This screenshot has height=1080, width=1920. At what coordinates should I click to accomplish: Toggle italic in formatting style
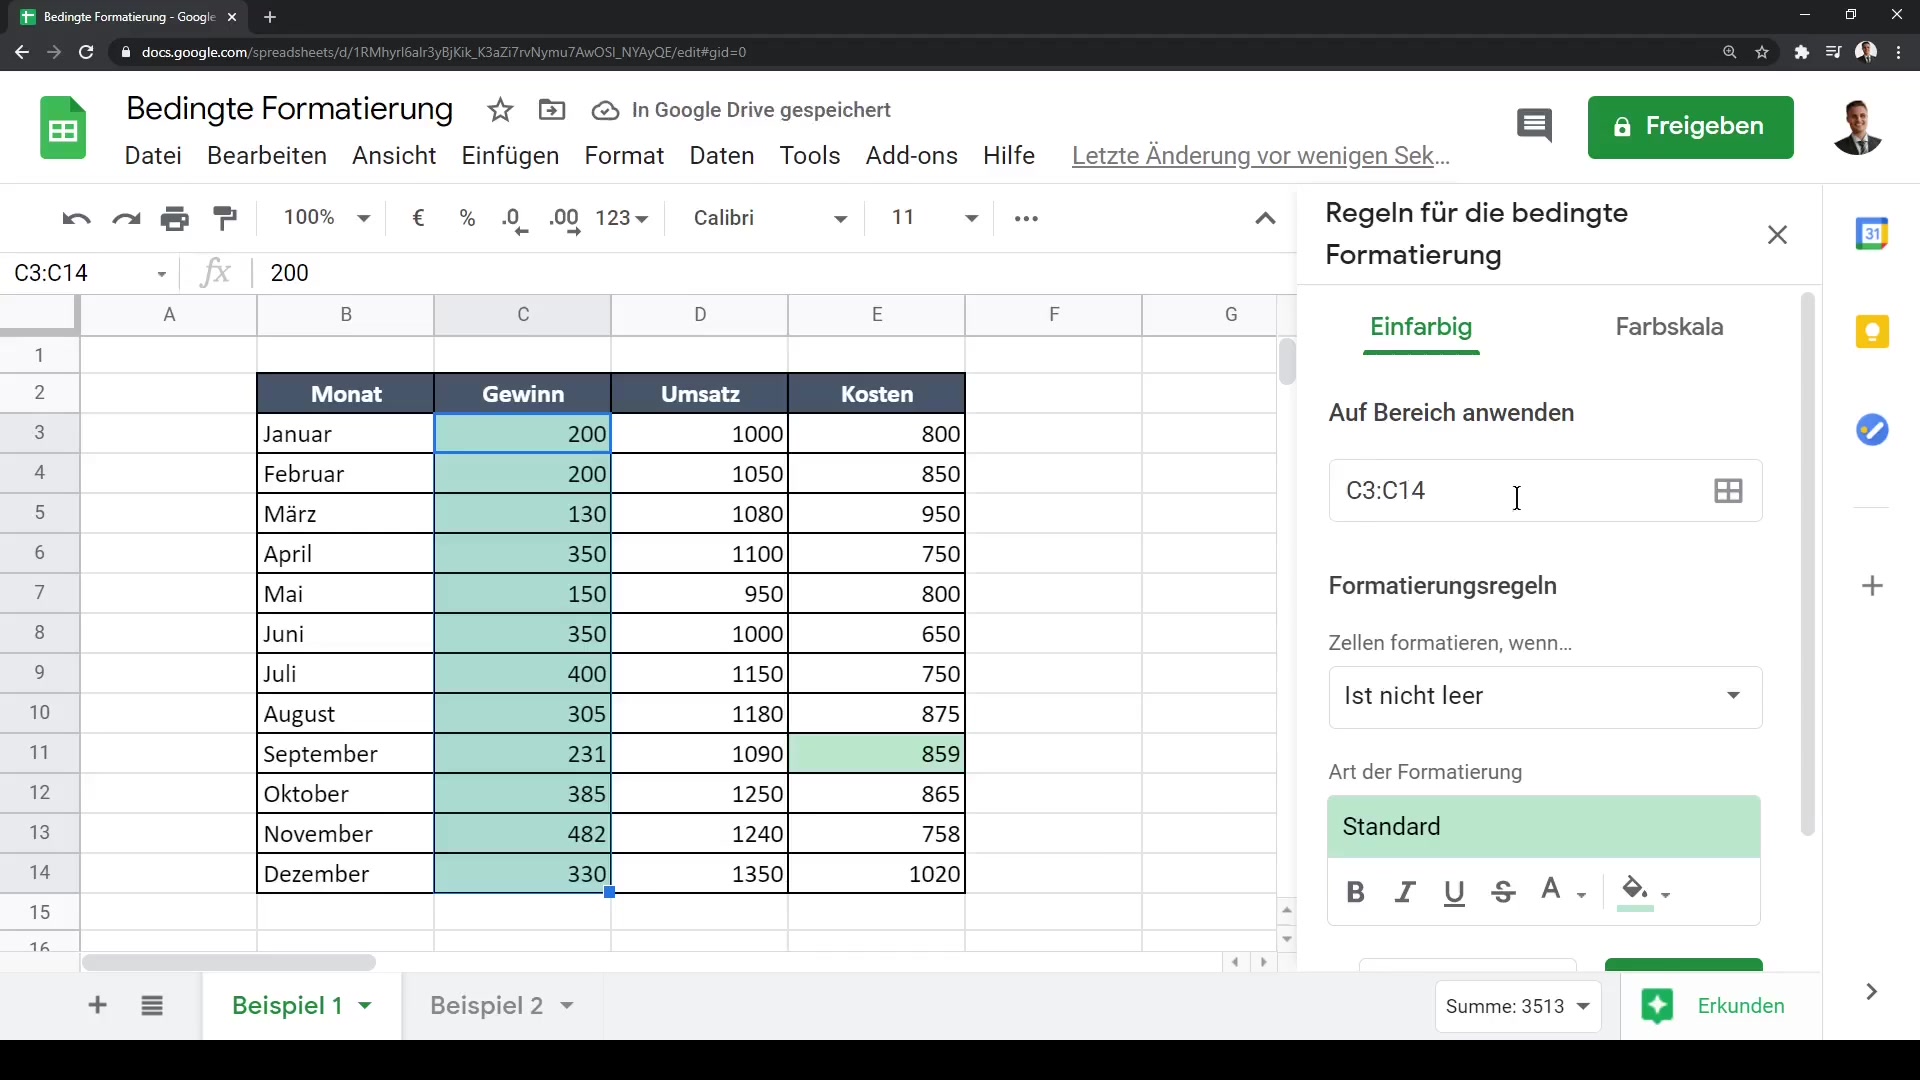(1405, 892)
